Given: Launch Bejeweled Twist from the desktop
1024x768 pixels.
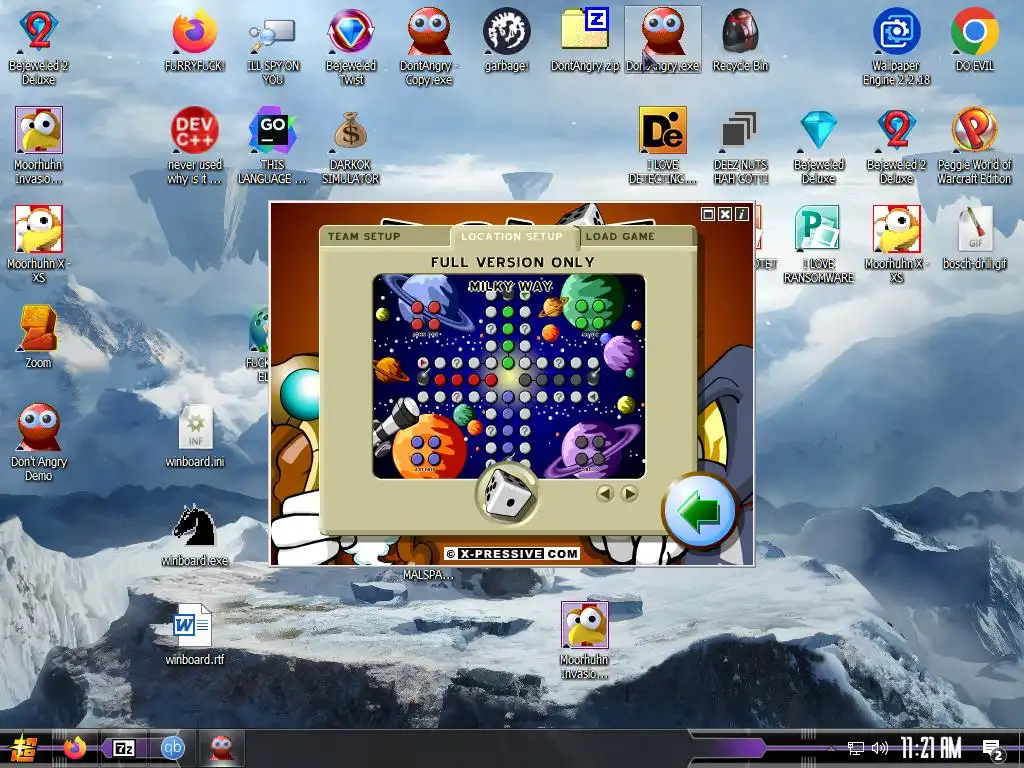Looking at the screenshot, I should [351, 48].
